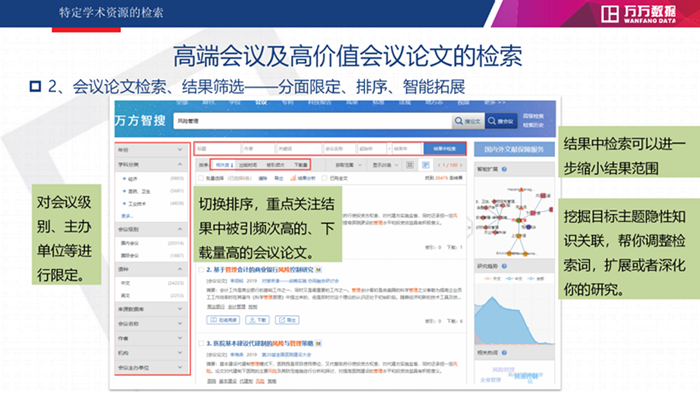This screenshot has height=393, width=700.
Task: Open the 显示20条 dropdown
Action: click(x=385, y=165)
